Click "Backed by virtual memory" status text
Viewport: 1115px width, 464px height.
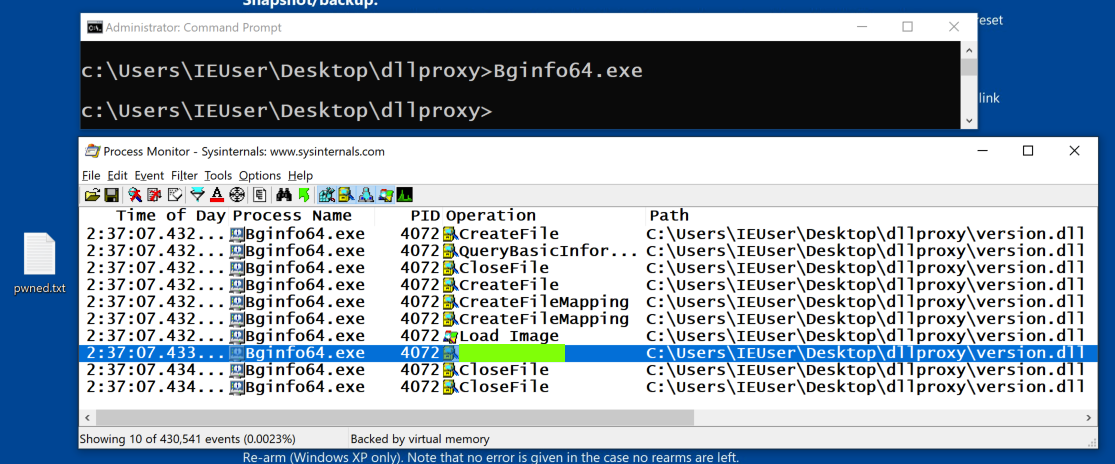[x=420, y=439]
